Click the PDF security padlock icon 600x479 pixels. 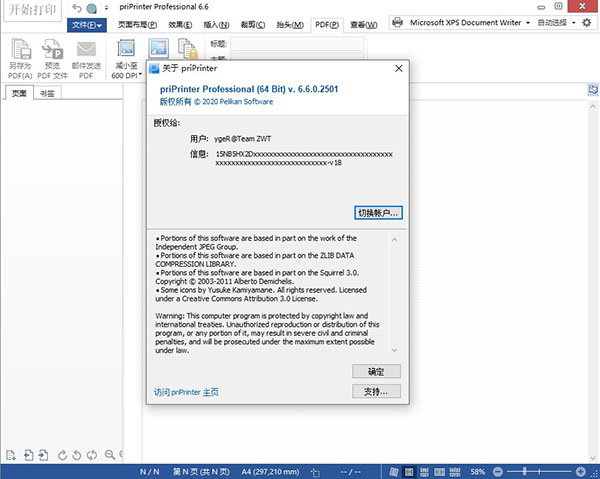click(x=188, y=49)
